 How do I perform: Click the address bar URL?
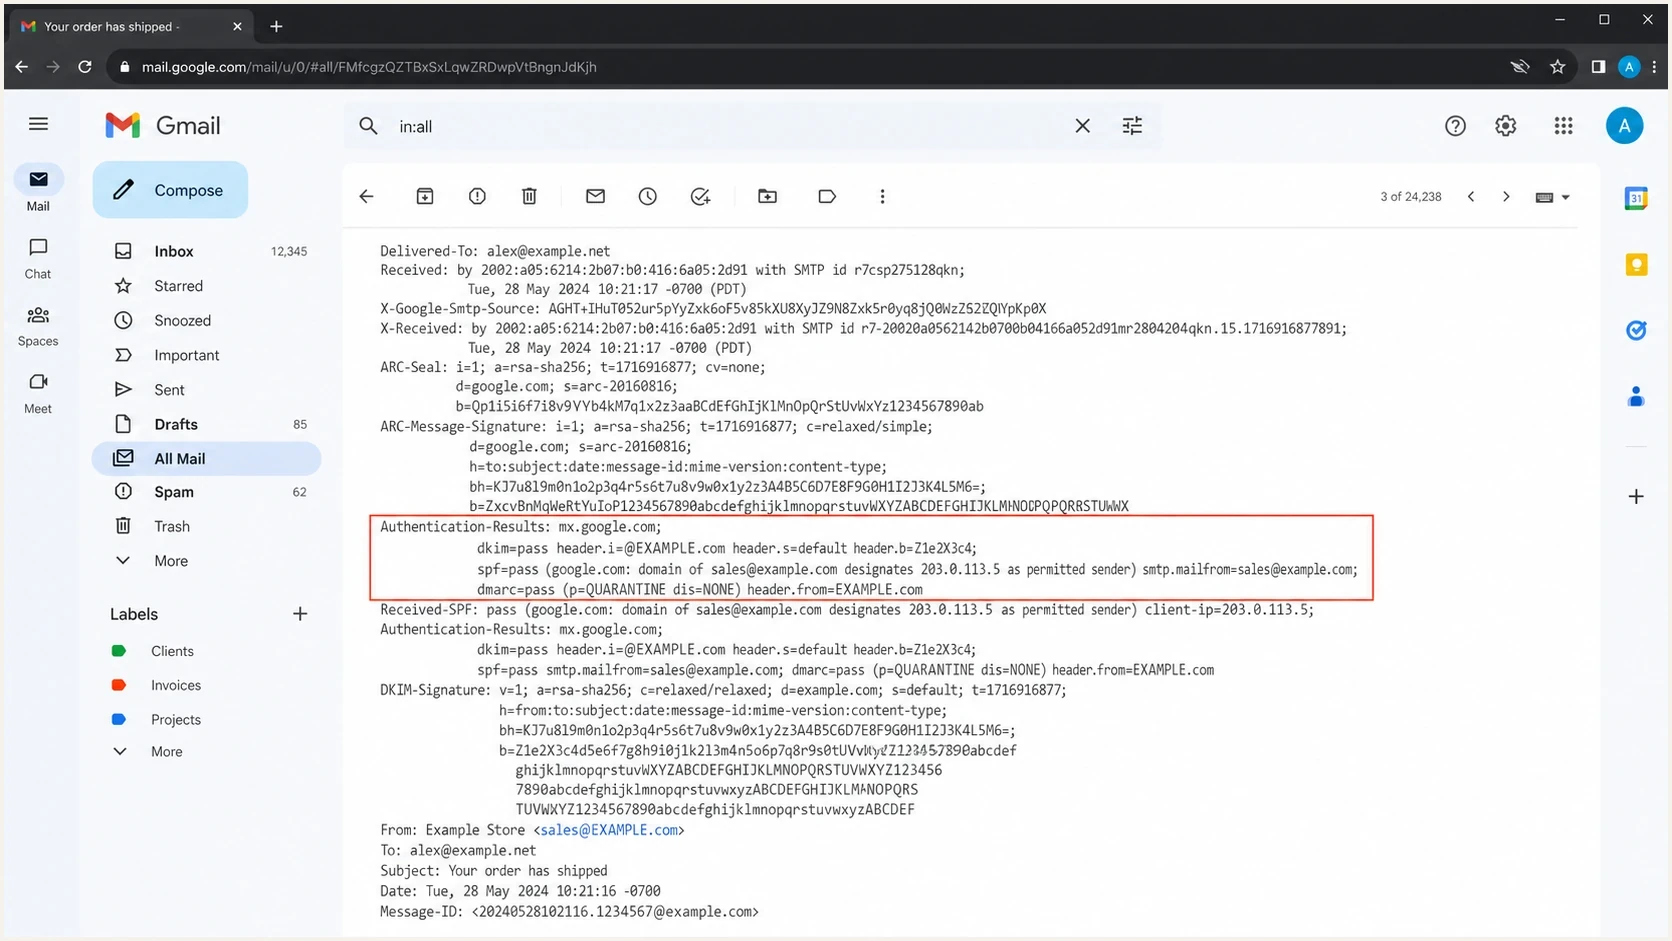tap(369, 67)
